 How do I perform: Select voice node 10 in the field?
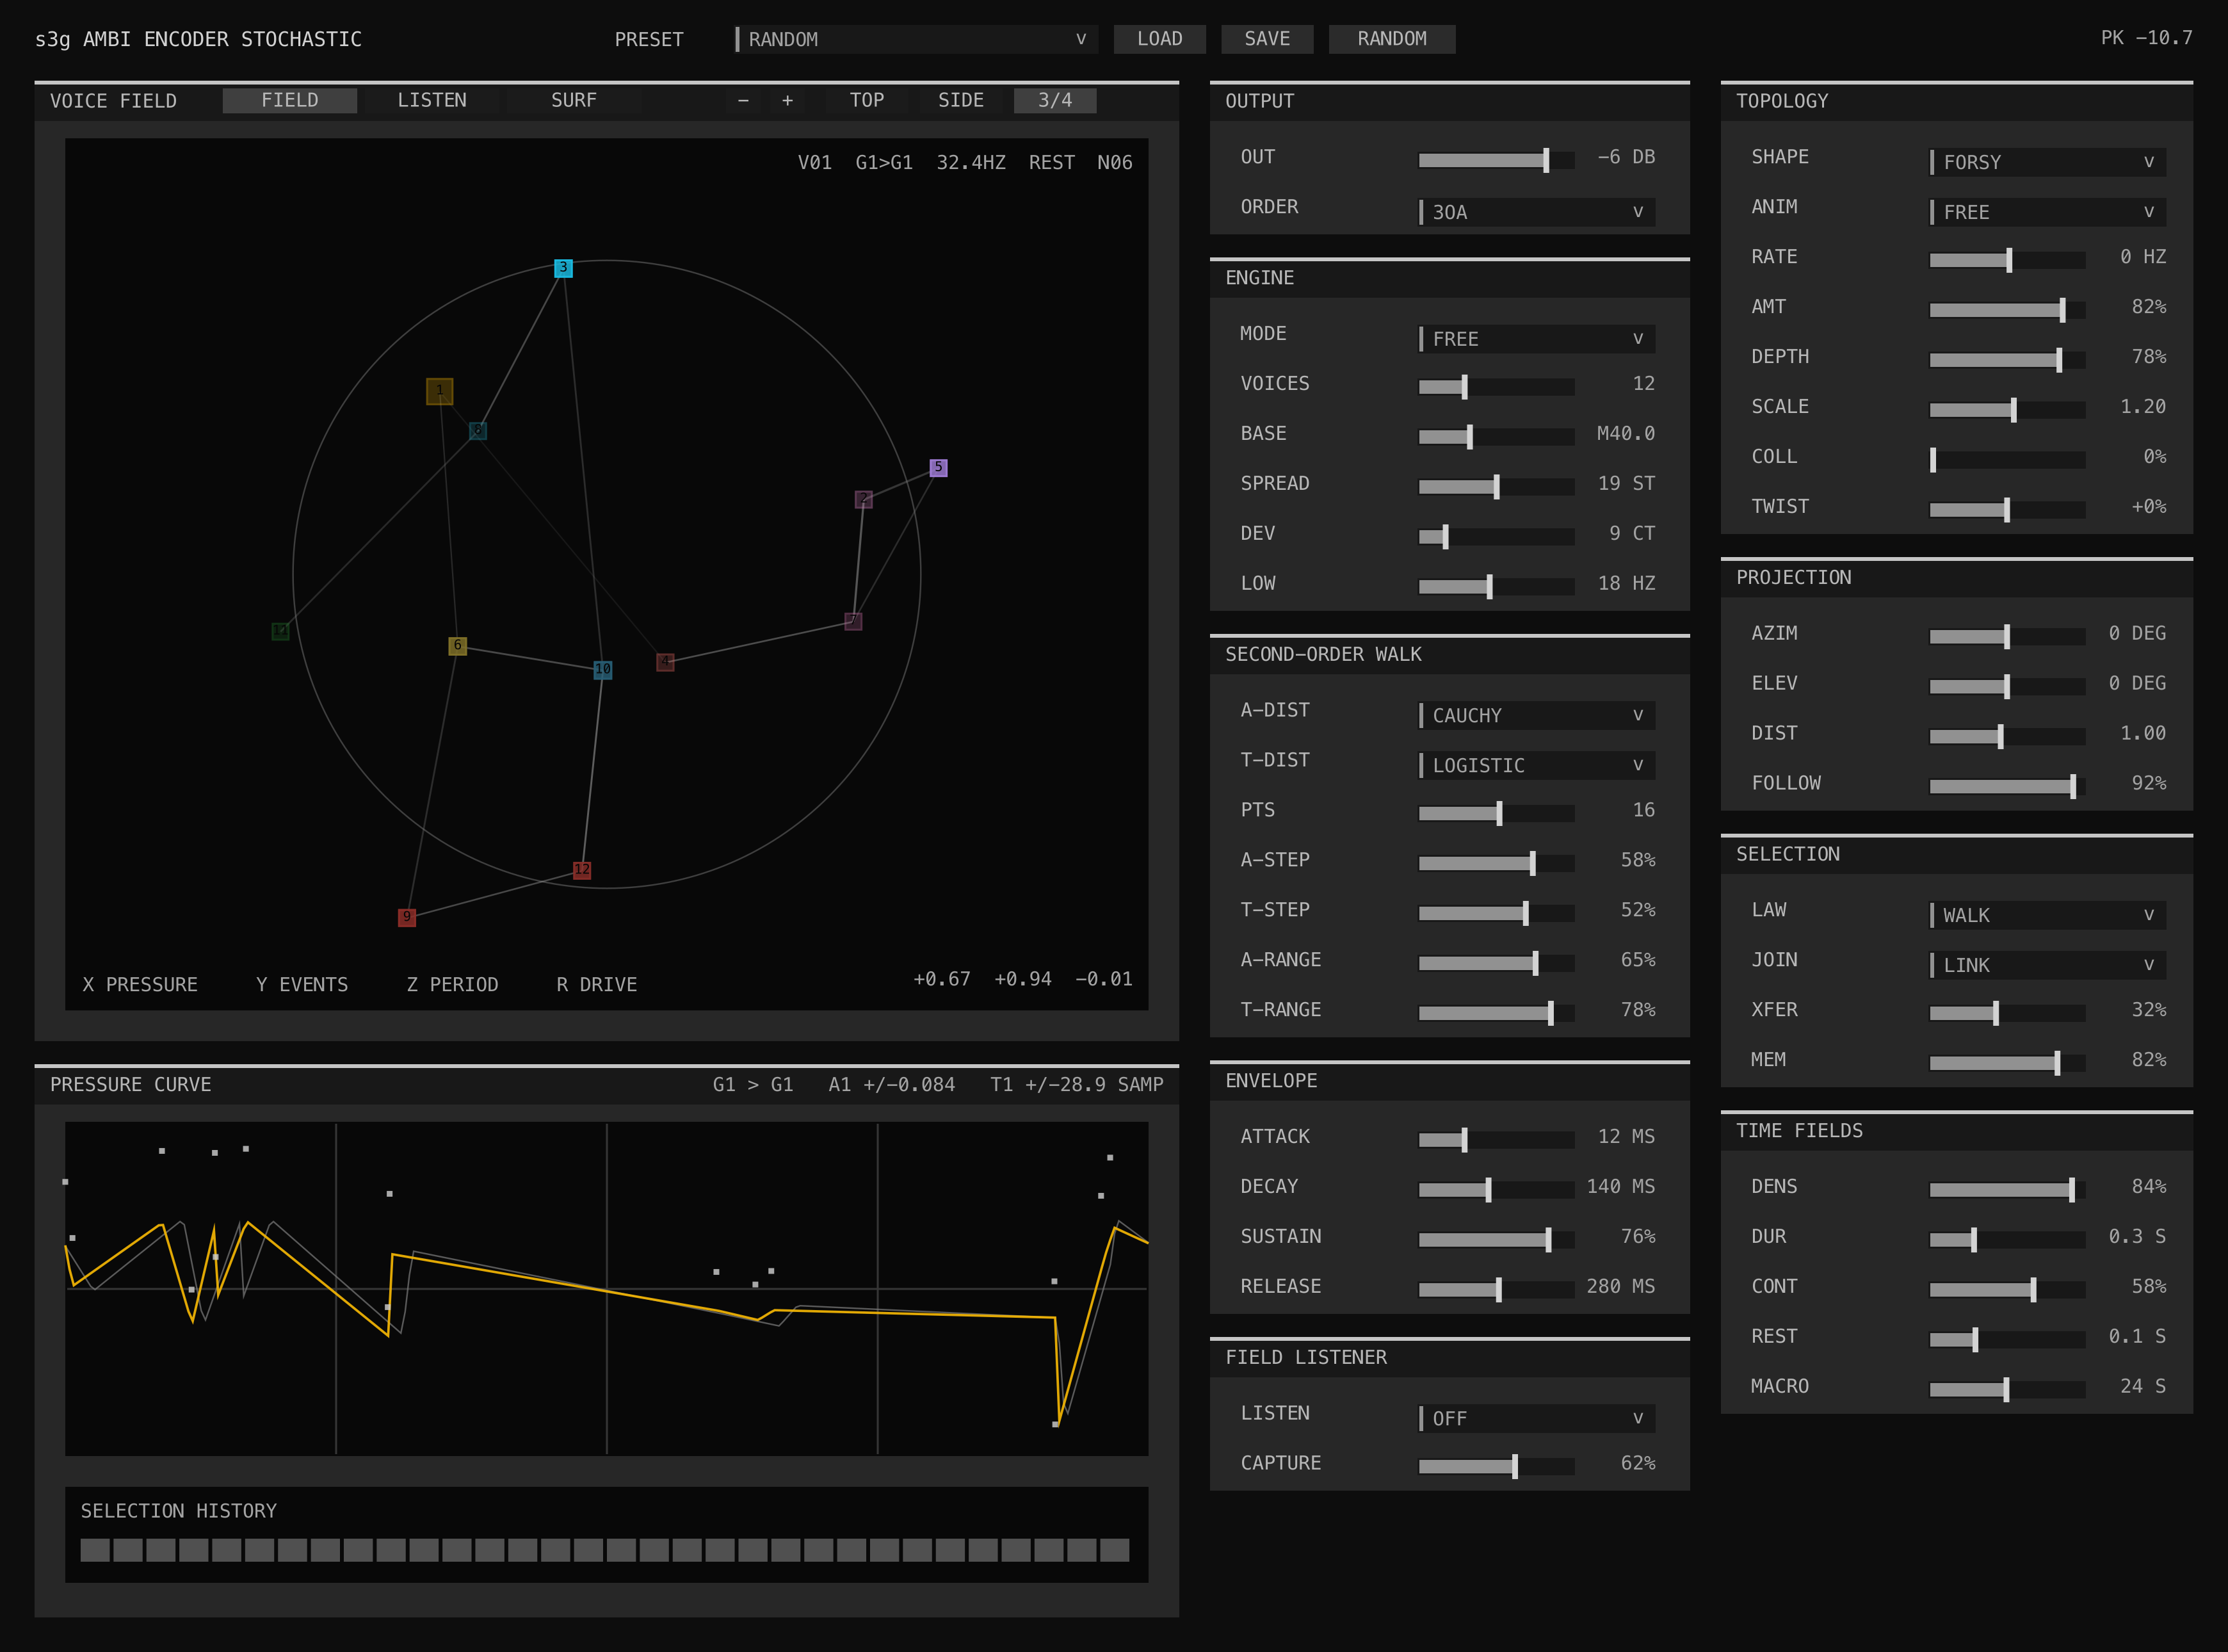603,669
